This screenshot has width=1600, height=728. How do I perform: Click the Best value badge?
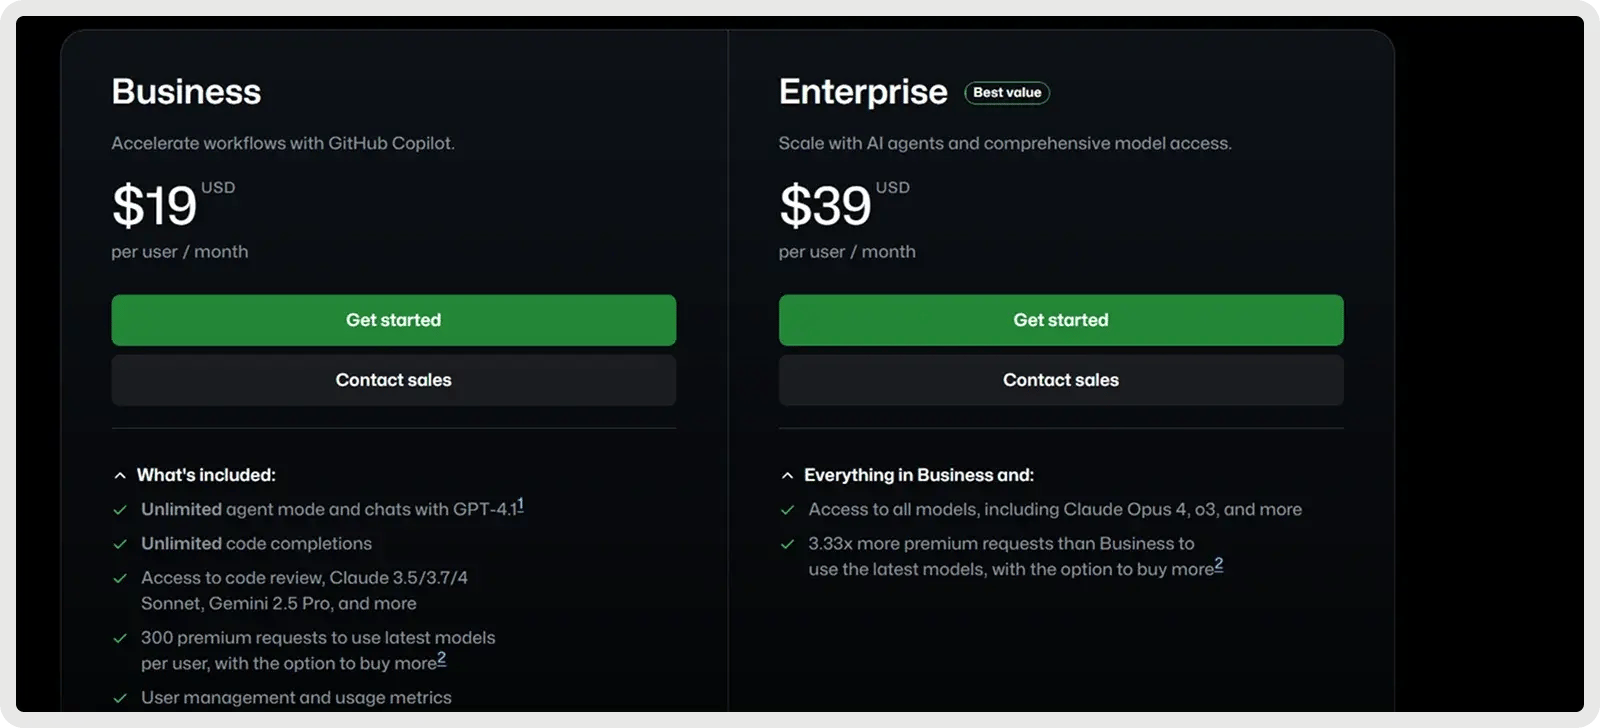1007,93
